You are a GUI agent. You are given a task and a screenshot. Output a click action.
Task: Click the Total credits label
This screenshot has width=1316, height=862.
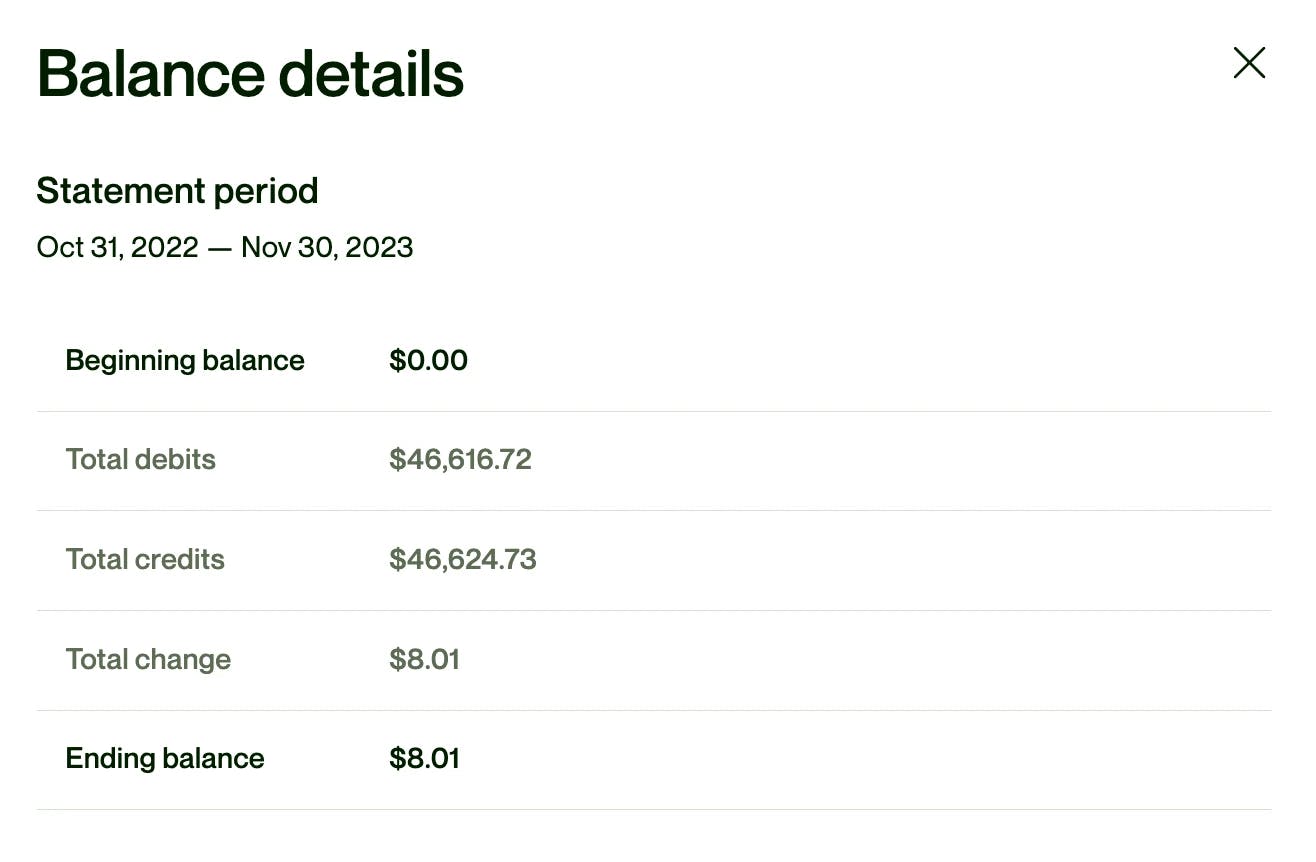(145, 559)
